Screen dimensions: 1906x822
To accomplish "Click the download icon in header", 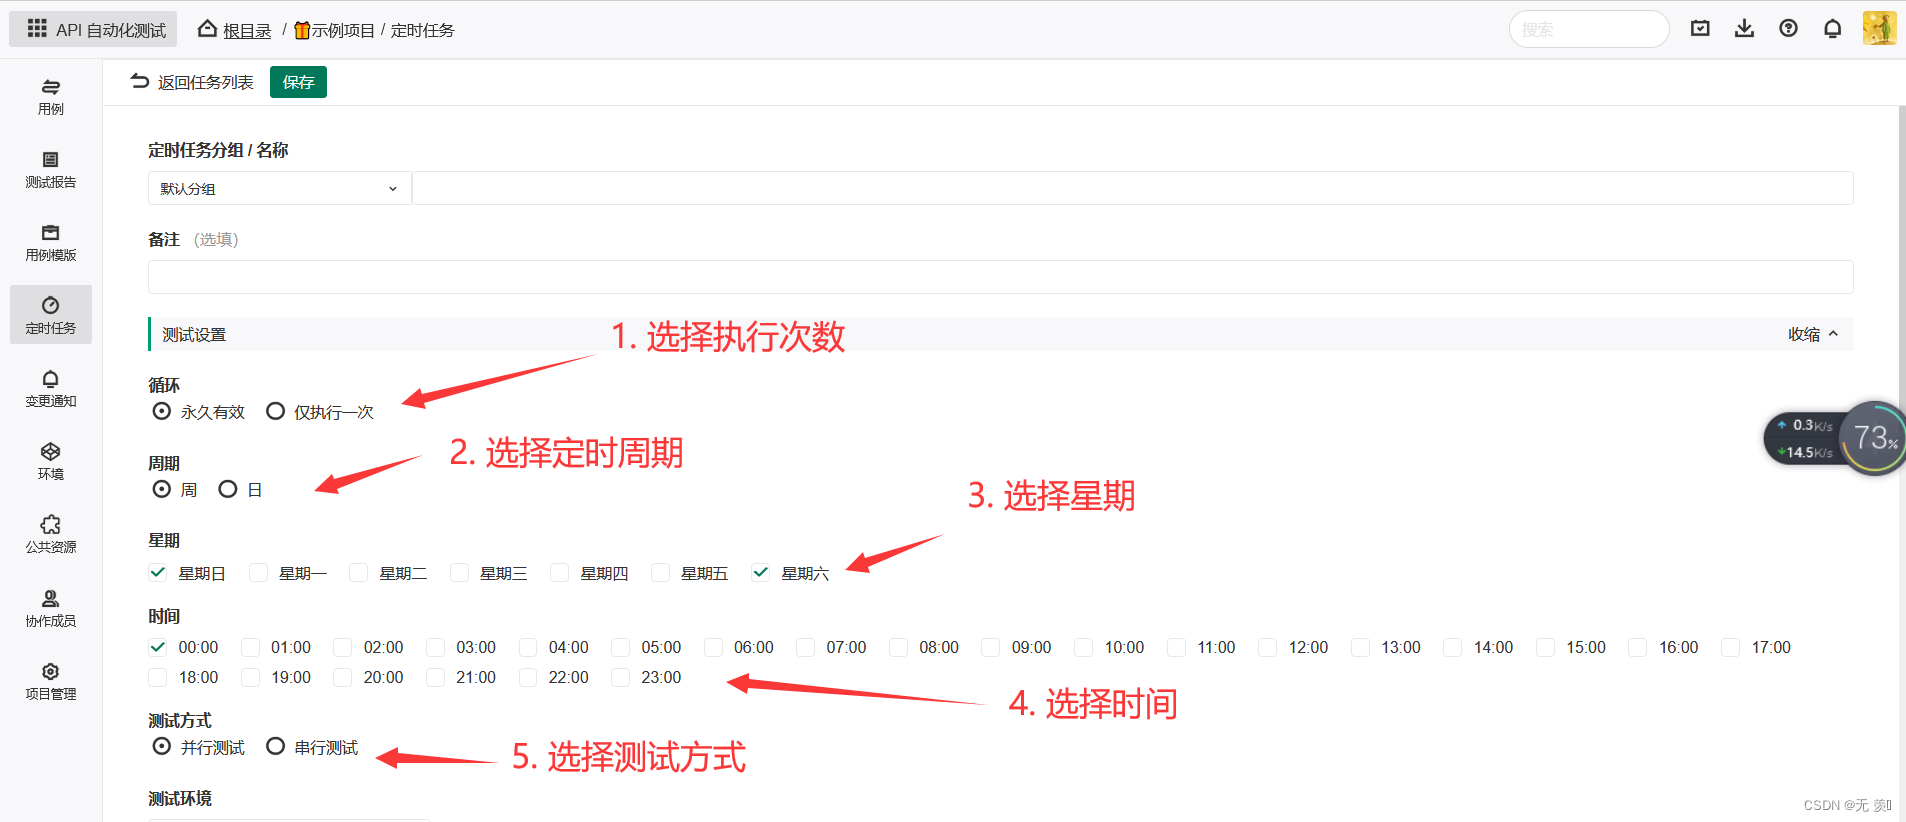I will point(1744,28).
